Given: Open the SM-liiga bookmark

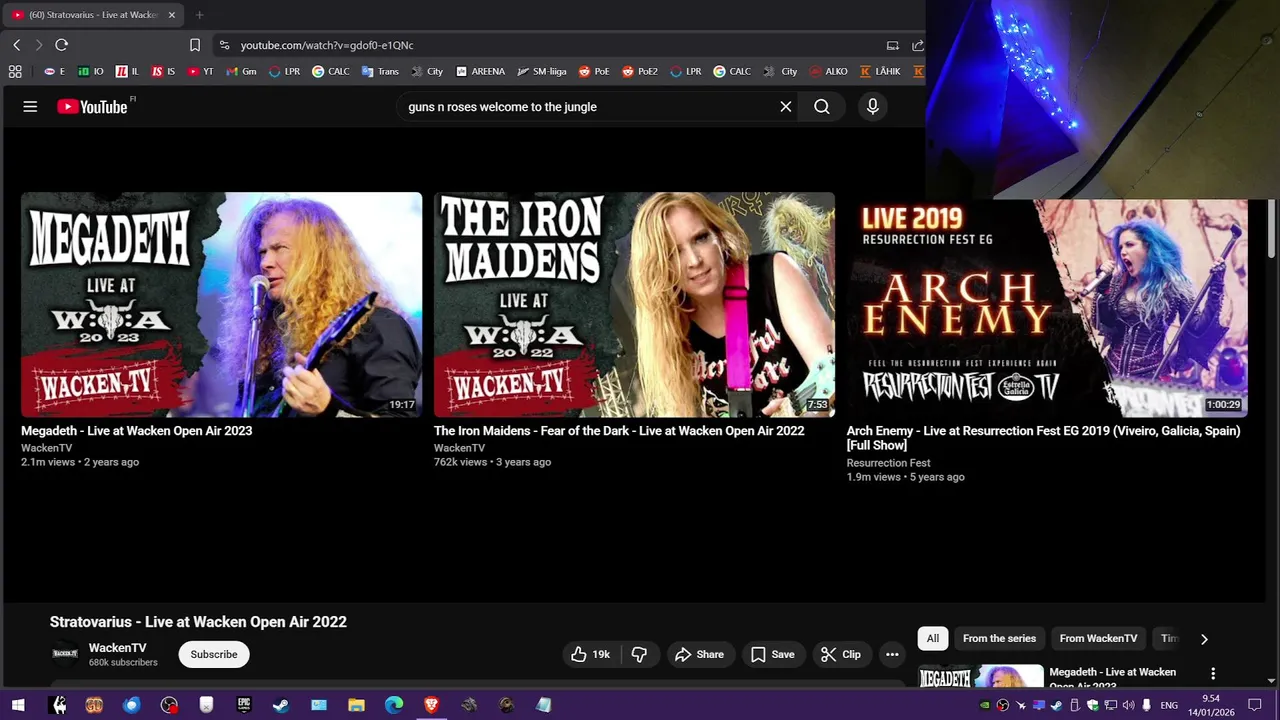Looking at the screenshot, I should 542,72.
